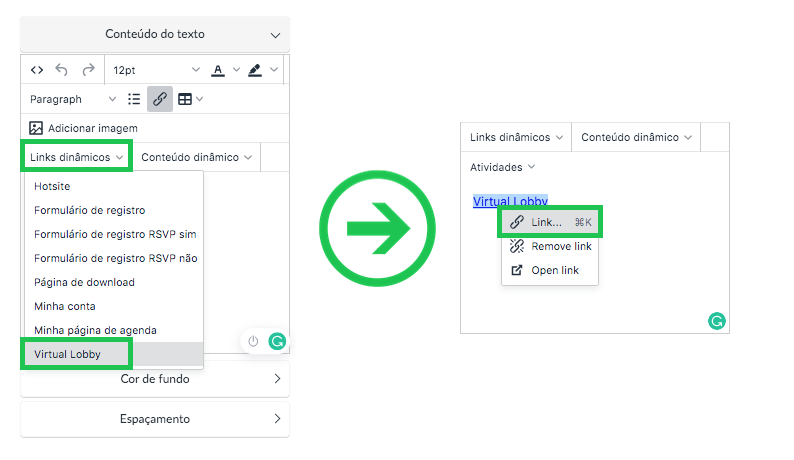Choose Página de download option
The height and width of the screenshot is (460, 794).
tap(114, 282)
